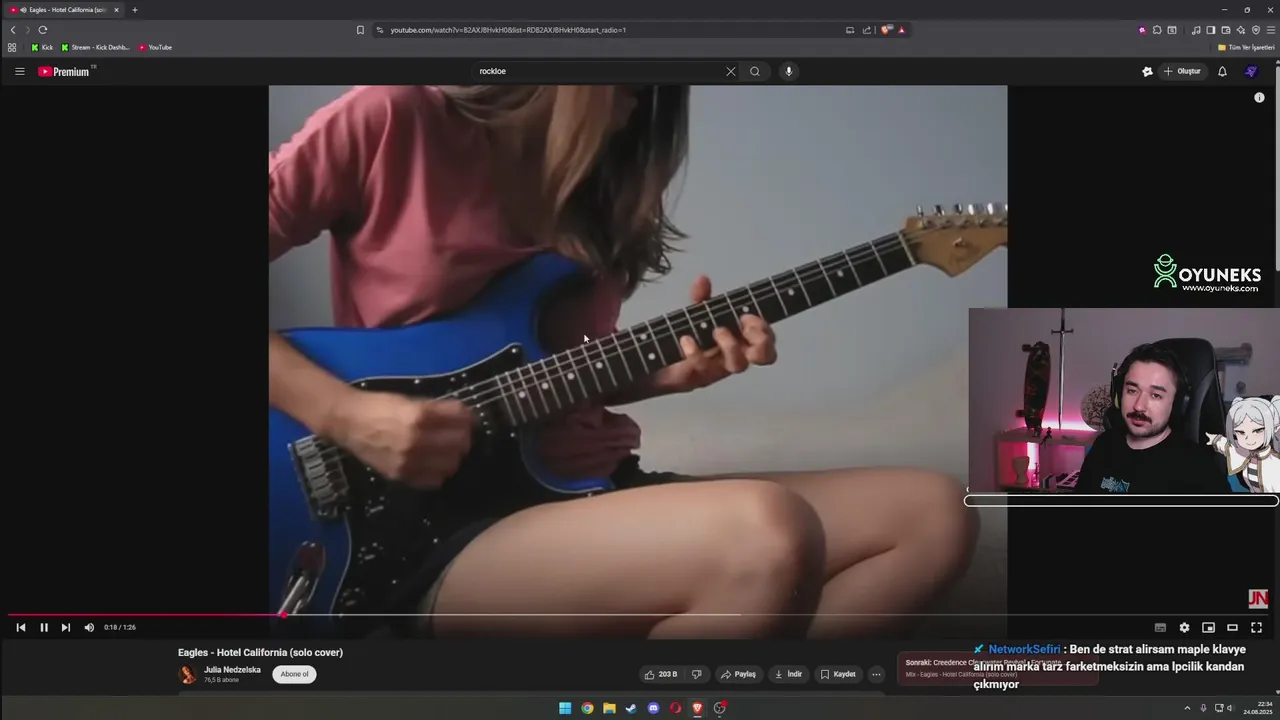
Task: Open Kick bookmark
Action: (42, 47)
